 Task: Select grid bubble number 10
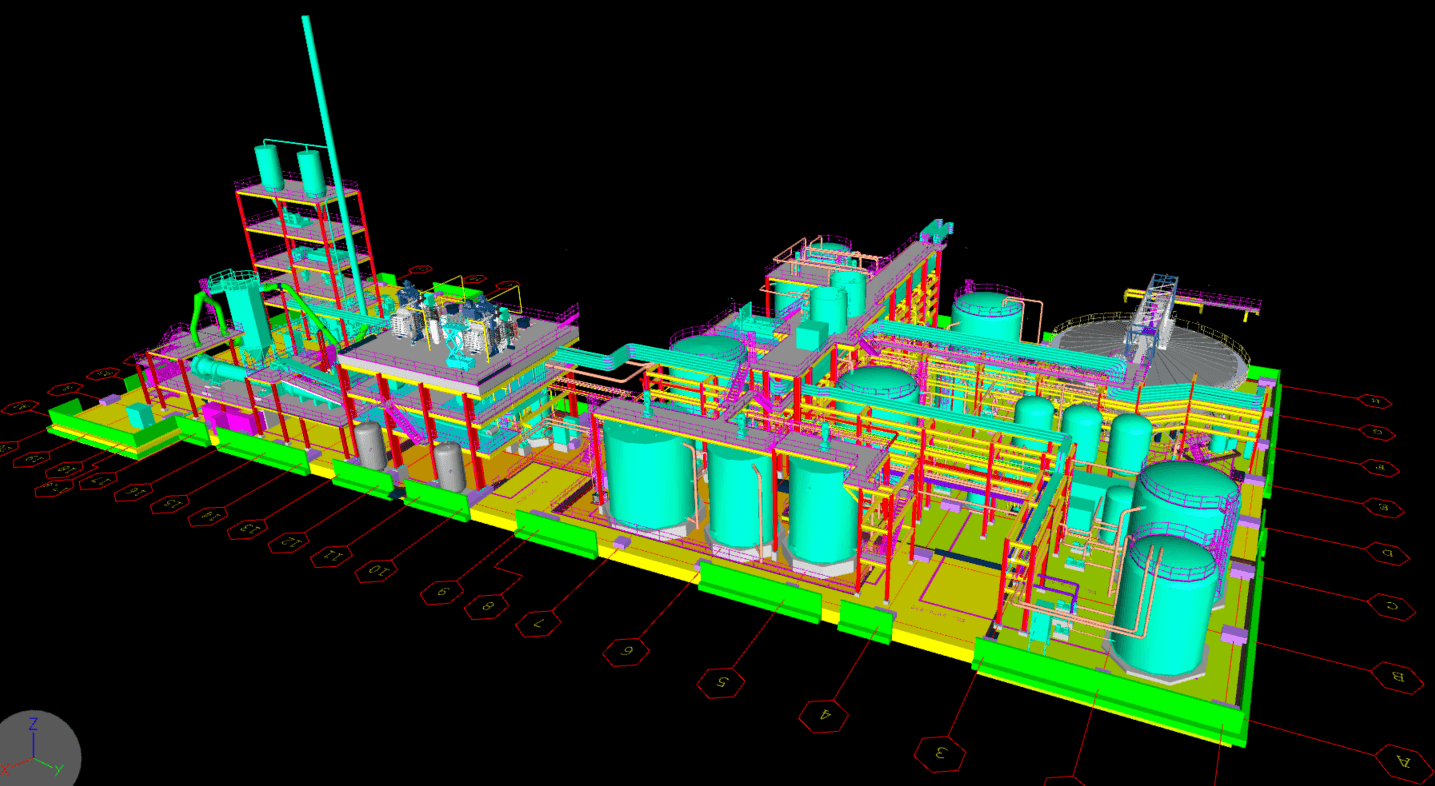(379, 571)
